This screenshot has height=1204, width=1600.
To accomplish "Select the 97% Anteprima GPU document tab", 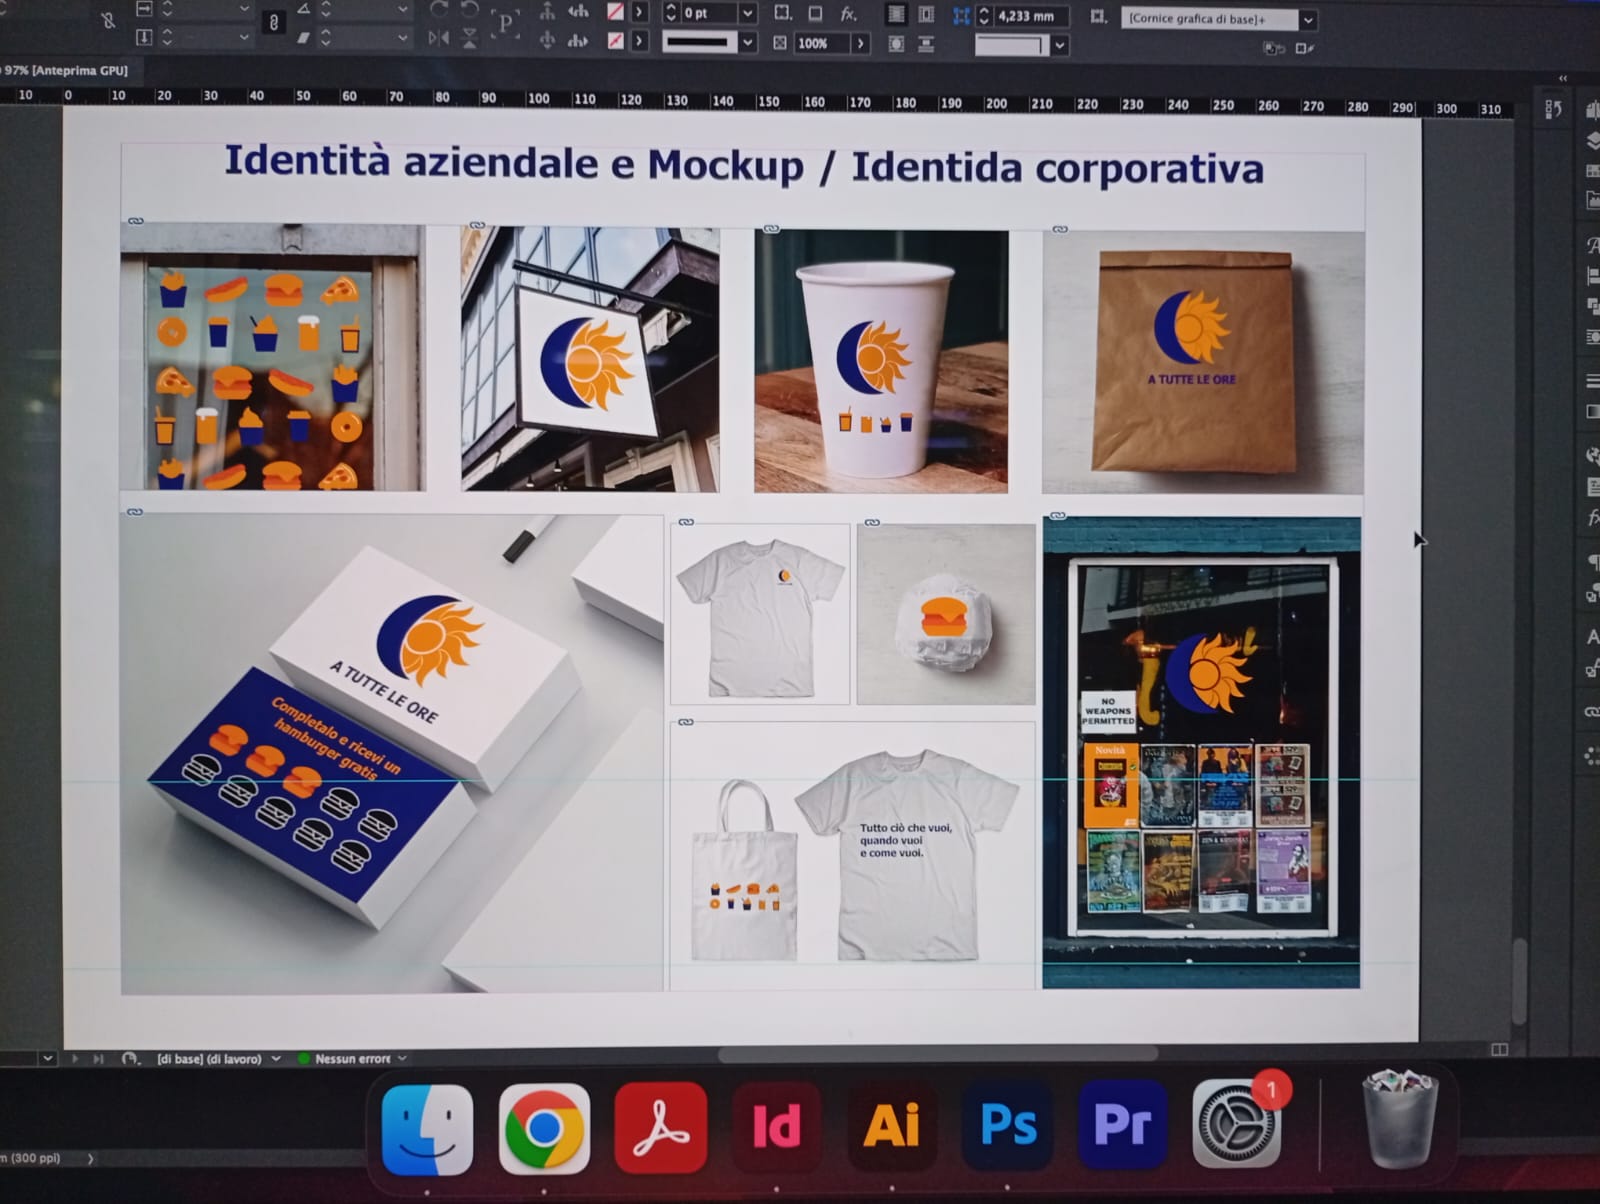I will 66,70.
